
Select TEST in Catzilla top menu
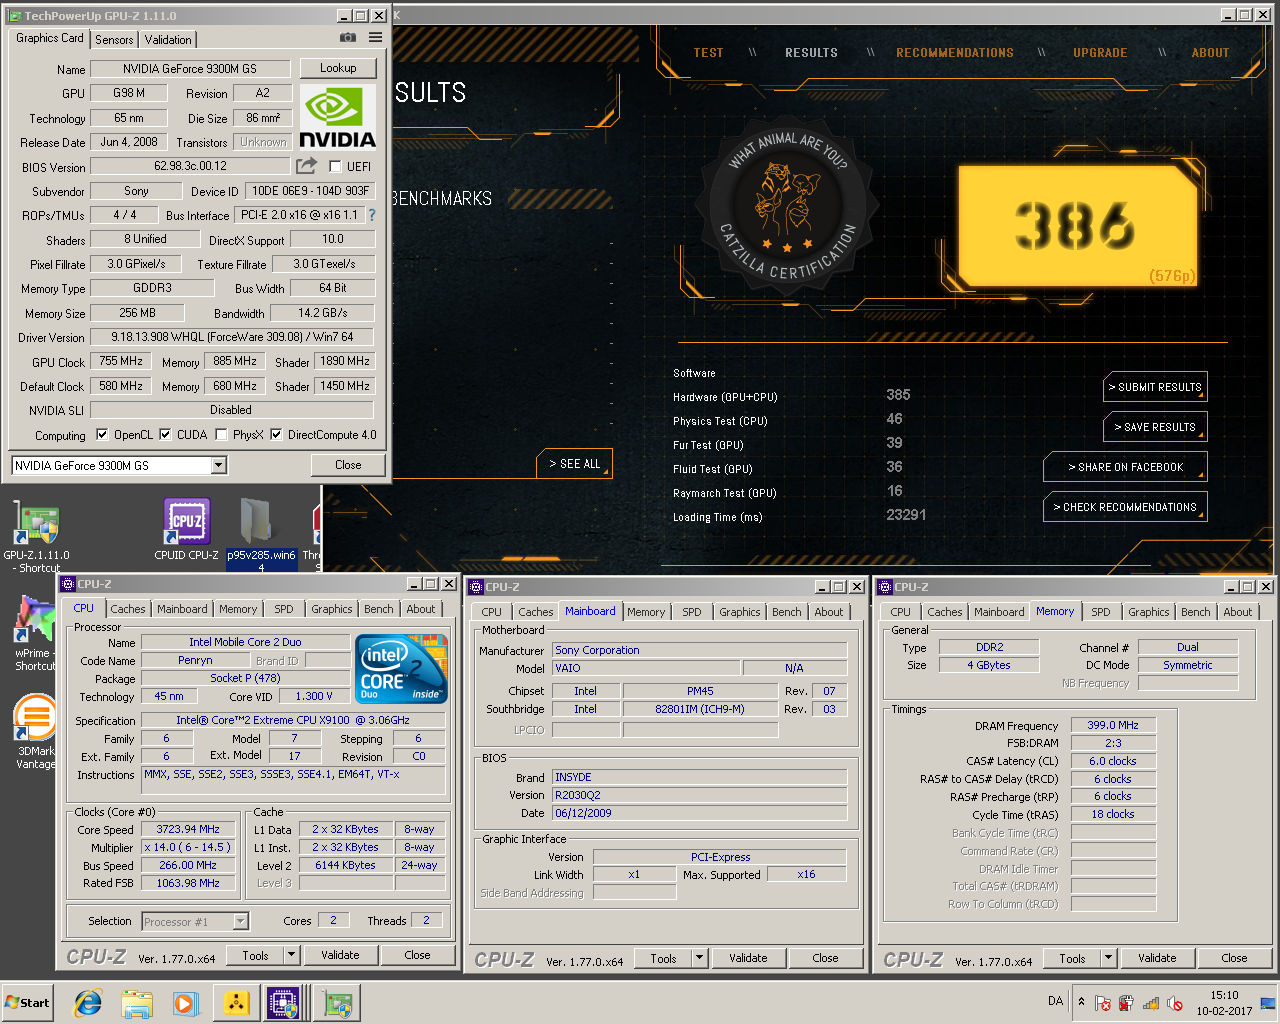coord(709,53)
